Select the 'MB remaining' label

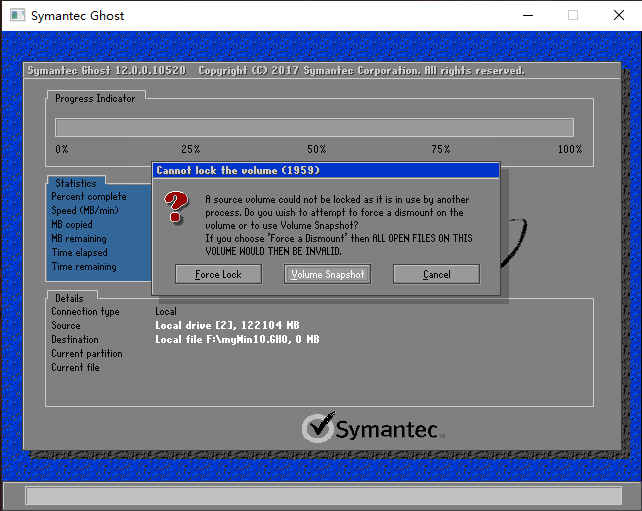79,238
